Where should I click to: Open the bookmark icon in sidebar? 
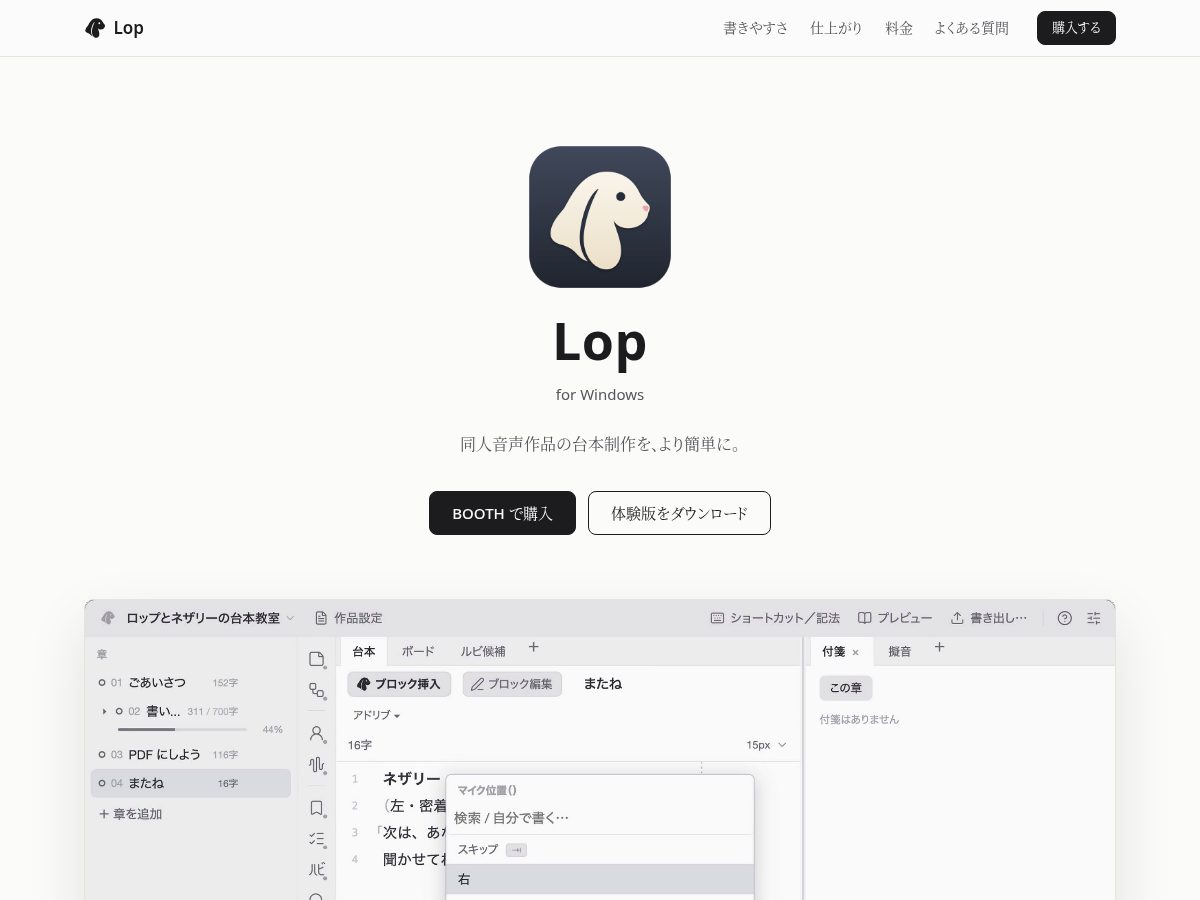[317, 807]
